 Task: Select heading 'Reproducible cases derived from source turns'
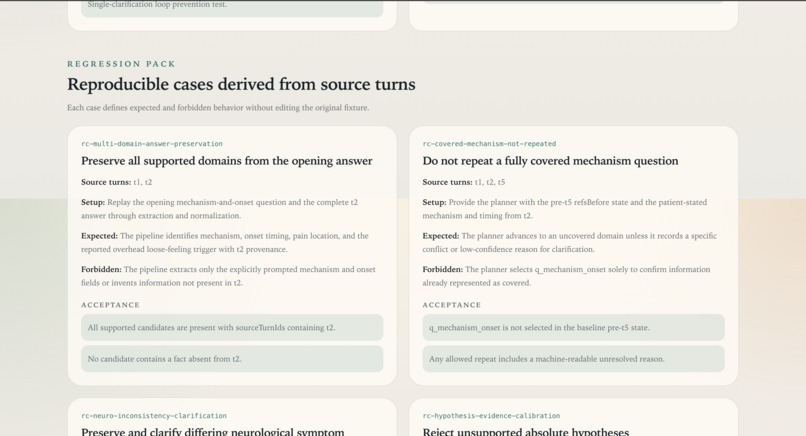click(x=241, y=84)
